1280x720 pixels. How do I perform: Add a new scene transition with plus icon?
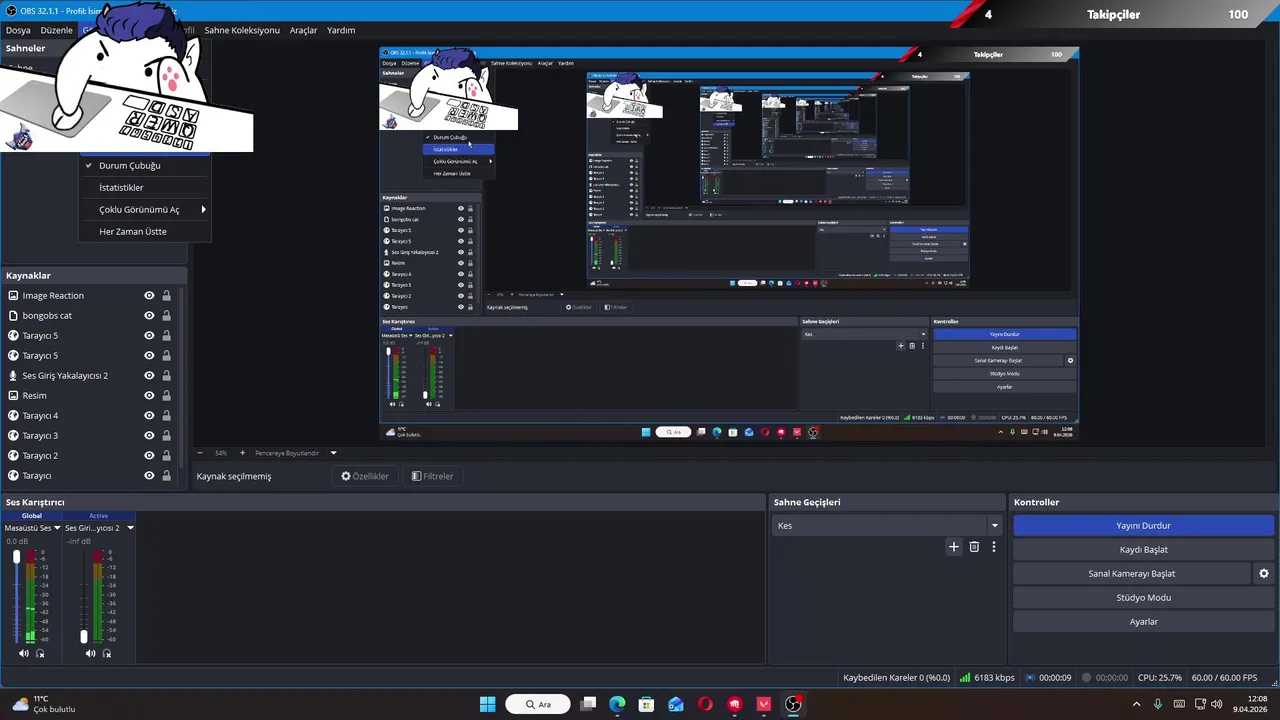pos(954,547)
